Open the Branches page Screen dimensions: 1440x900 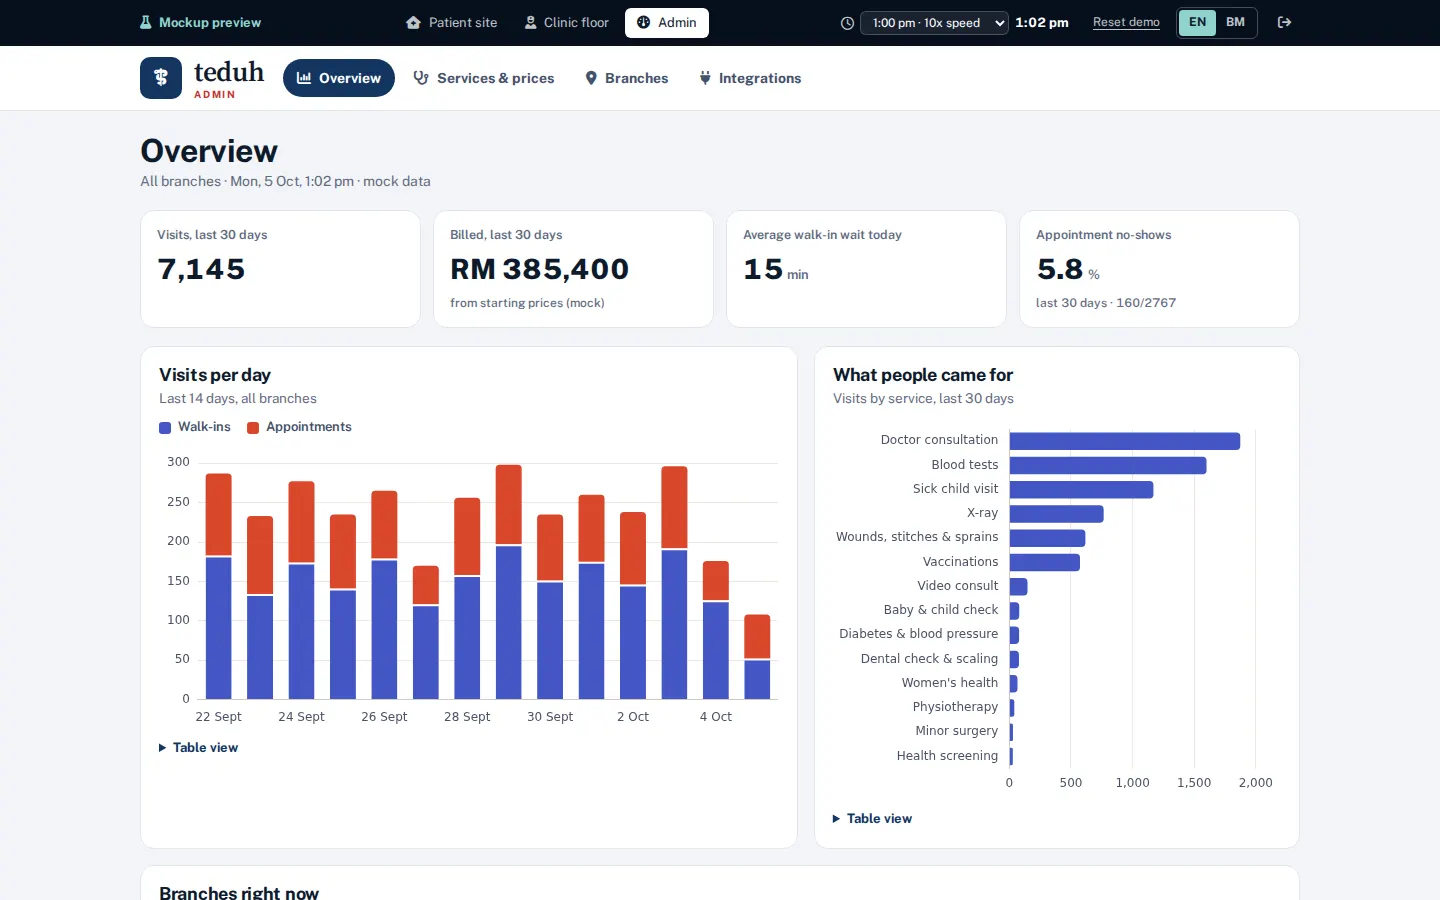point(627,78)
